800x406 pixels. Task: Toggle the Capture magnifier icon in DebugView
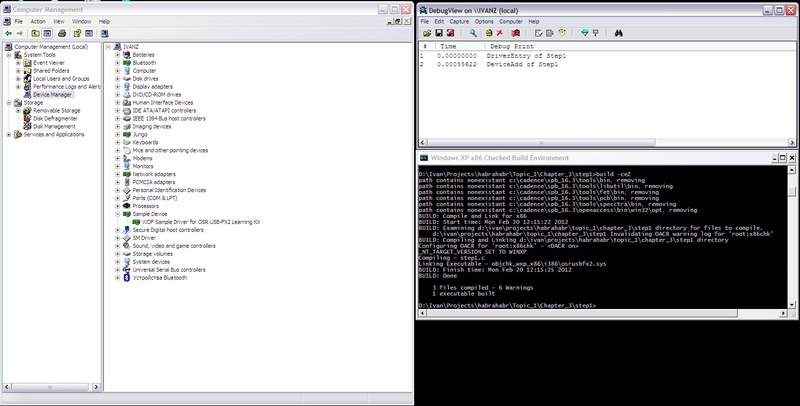point(473,33)
